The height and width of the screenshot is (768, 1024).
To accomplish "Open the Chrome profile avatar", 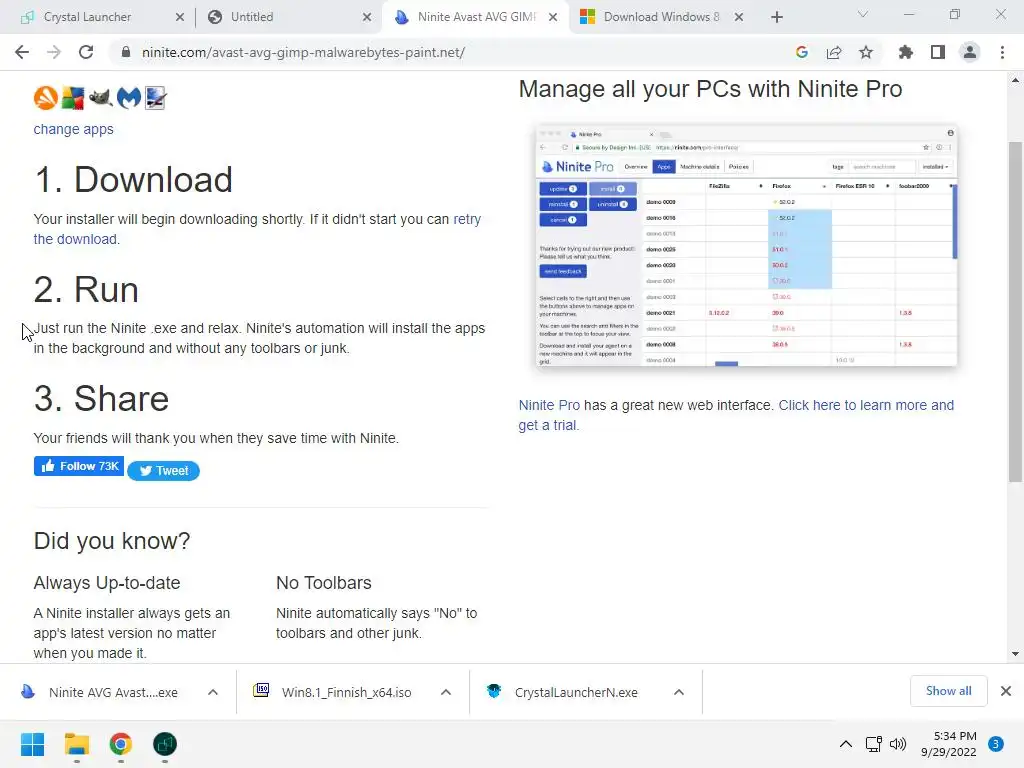I will (x=970, y=52).
